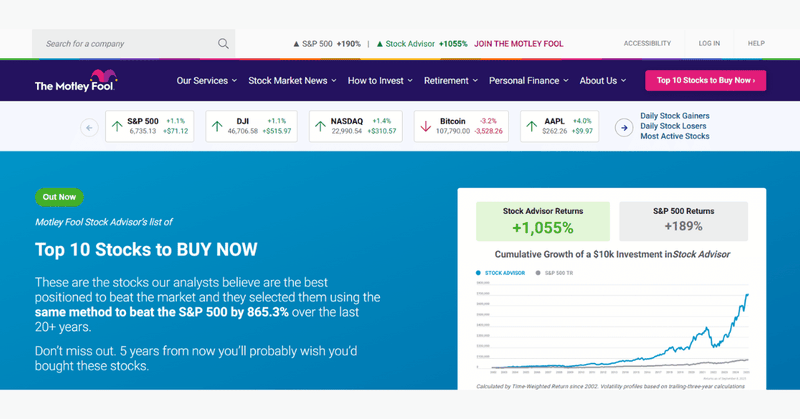Click JOIN THE MOTLEY FOOL link
800x419 pixels.
point(518,44)
